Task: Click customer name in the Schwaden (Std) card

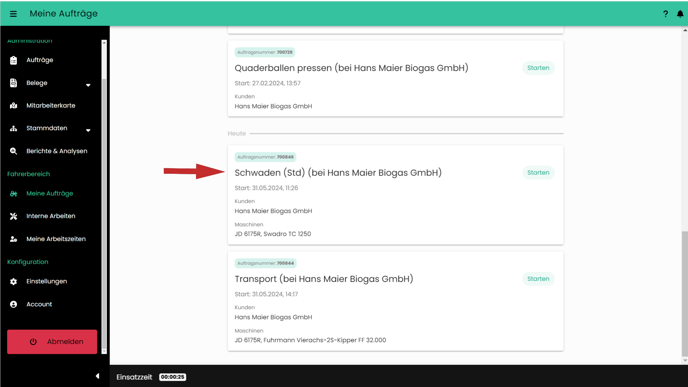Action: [273, 211]
